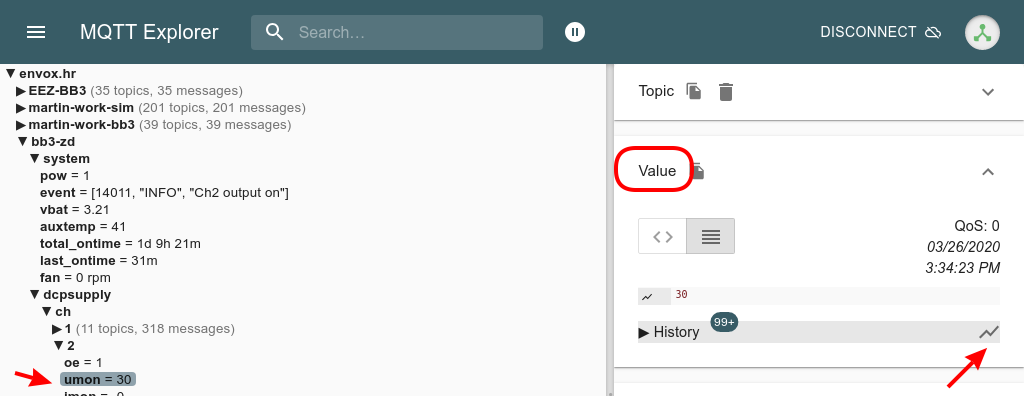This screenshot has height=396, width=1024.
Task: Copy the topic to clipboard
Action: pyautogui.click(x=694, y=91)
